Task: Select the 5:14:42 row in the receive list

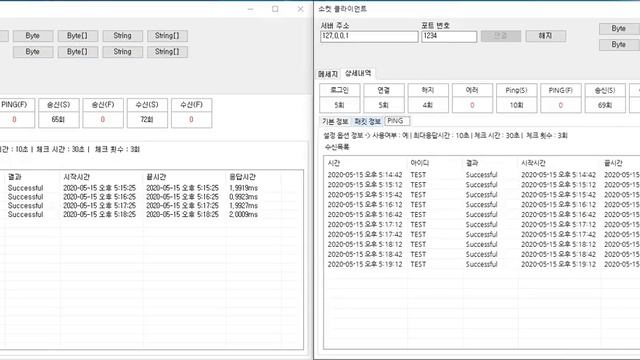Action: point(482,175)
